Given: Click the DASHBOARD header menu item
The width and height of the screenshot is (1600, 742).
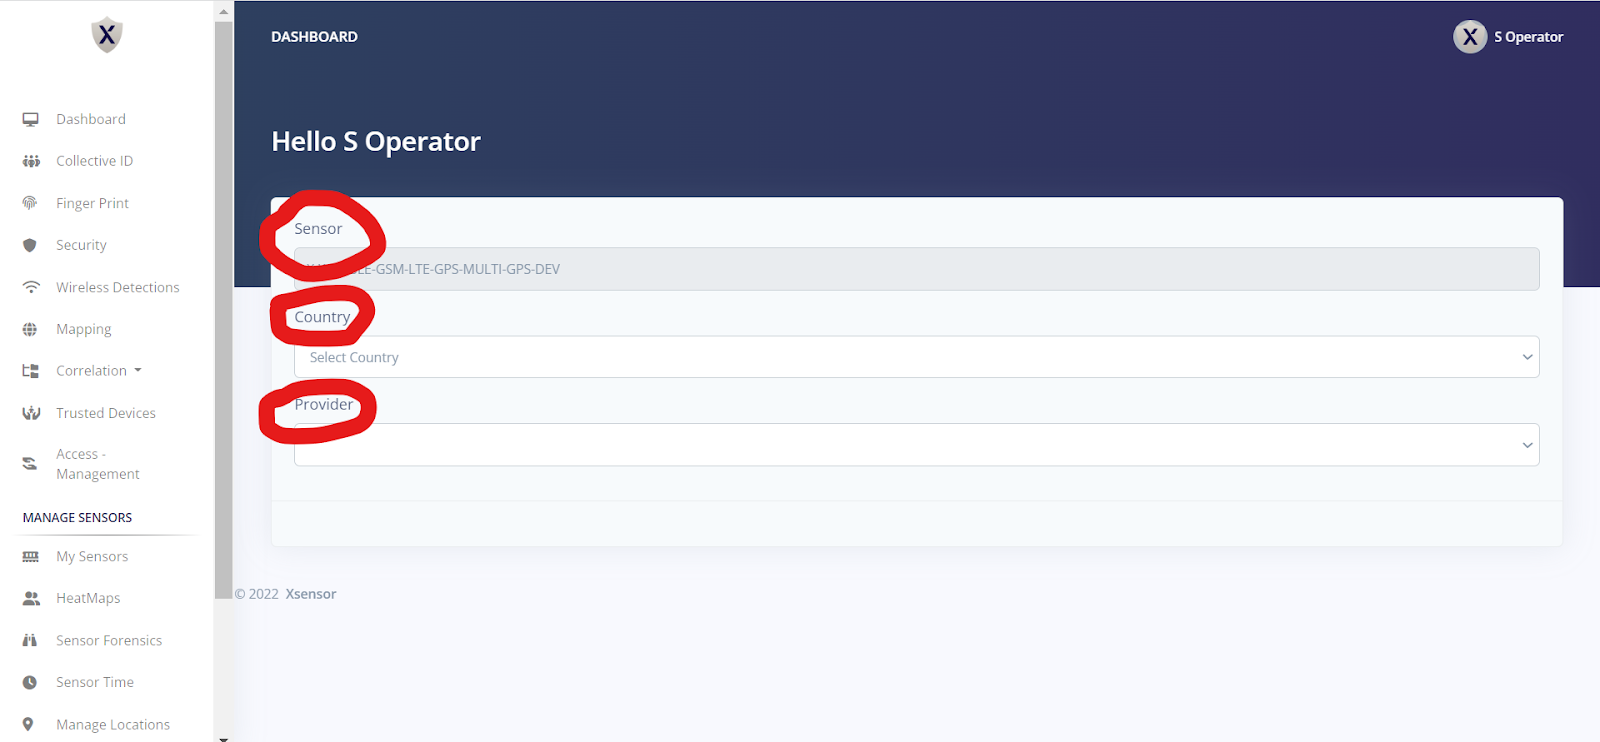Looking at the screenshot, I should 314,36.
